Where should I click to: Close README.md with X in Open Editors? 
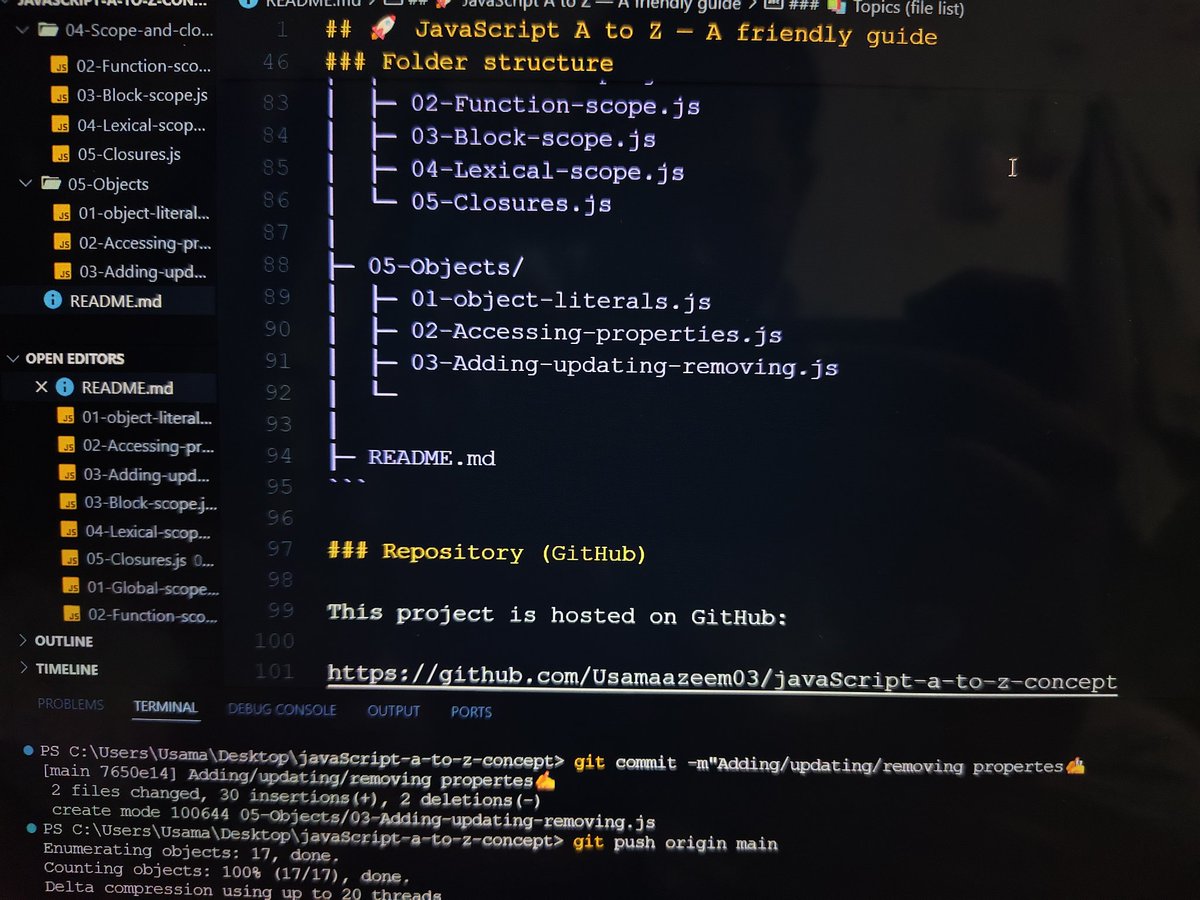click(x=41, y=387)
